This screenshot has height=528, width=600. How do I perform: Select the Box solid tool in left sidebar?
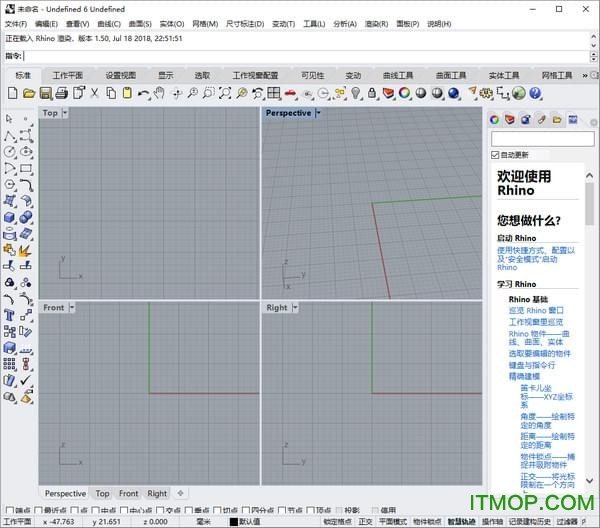pyautogui.click(x=10, y=218)
